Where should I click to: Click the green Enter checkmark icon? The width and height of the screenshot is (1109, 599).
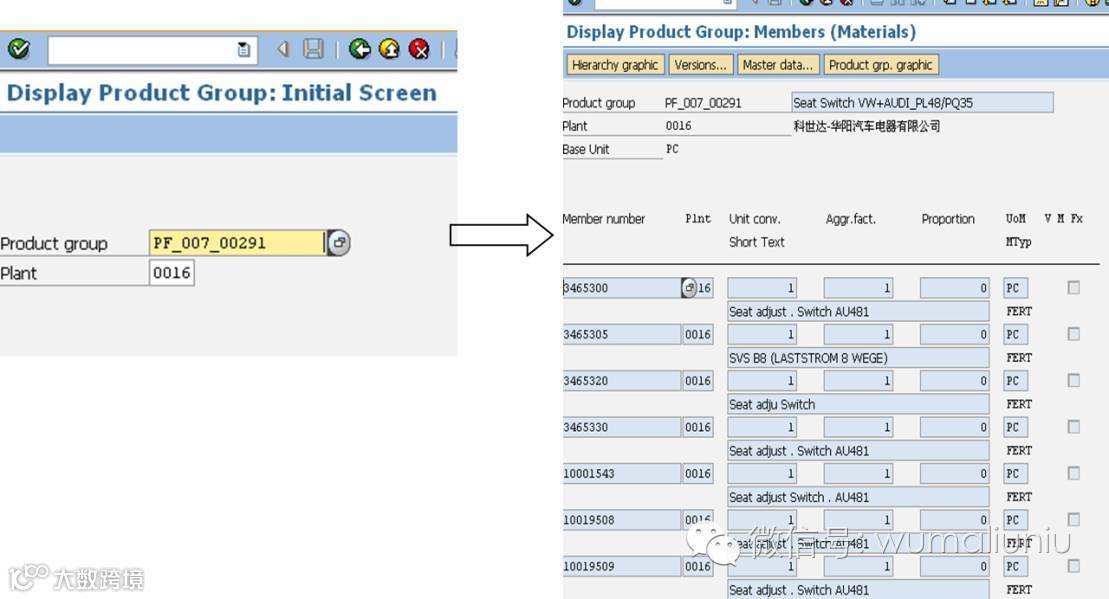pyautogui.click(x=18, y=49)
